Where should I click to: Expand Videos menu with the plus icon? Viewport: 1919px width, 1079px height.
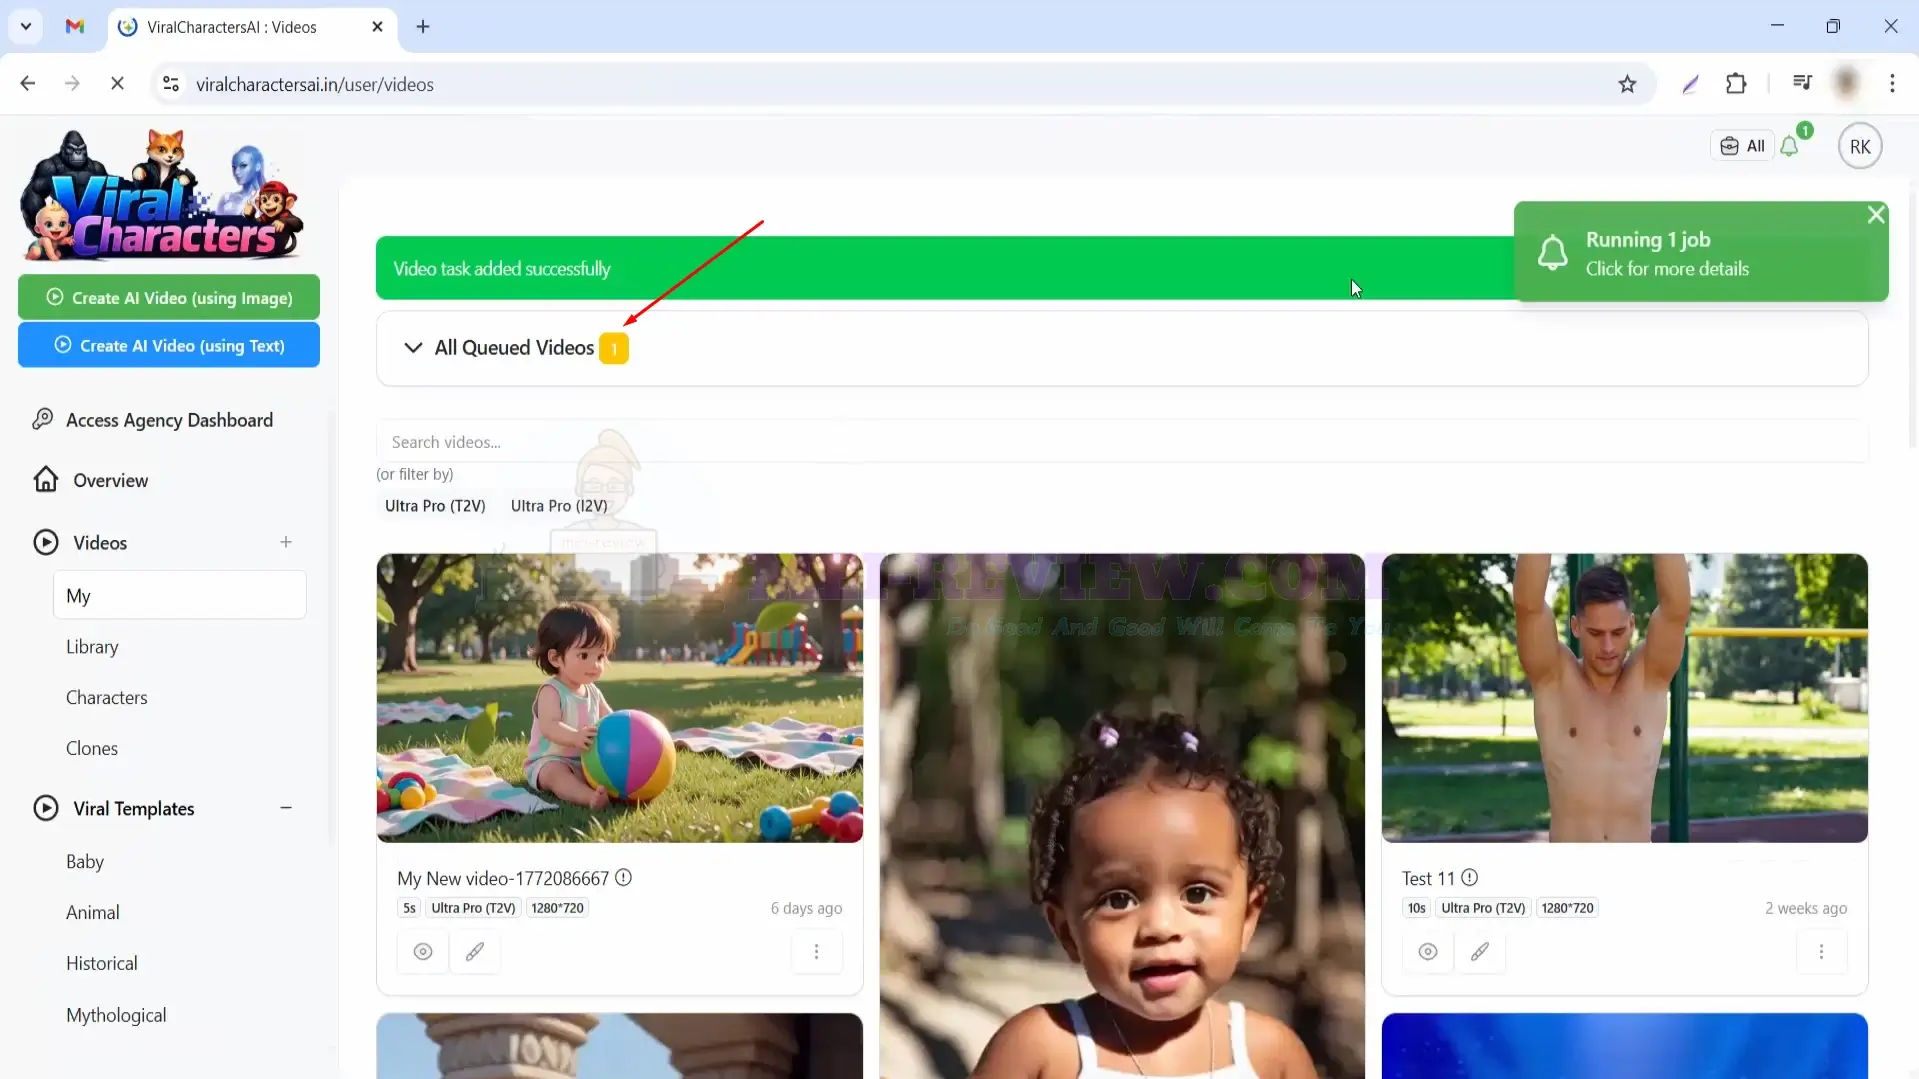click(x=286, y=542)
